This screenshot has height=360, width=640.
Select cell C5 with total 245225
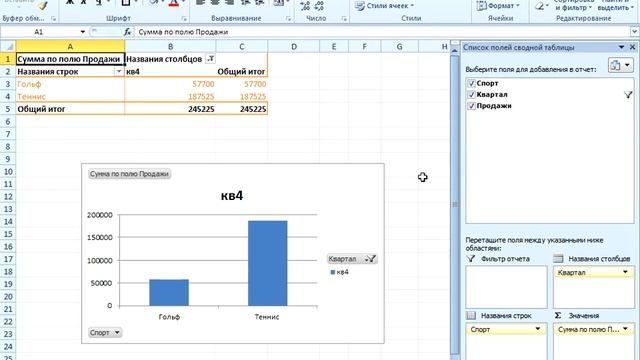point(242,109)
